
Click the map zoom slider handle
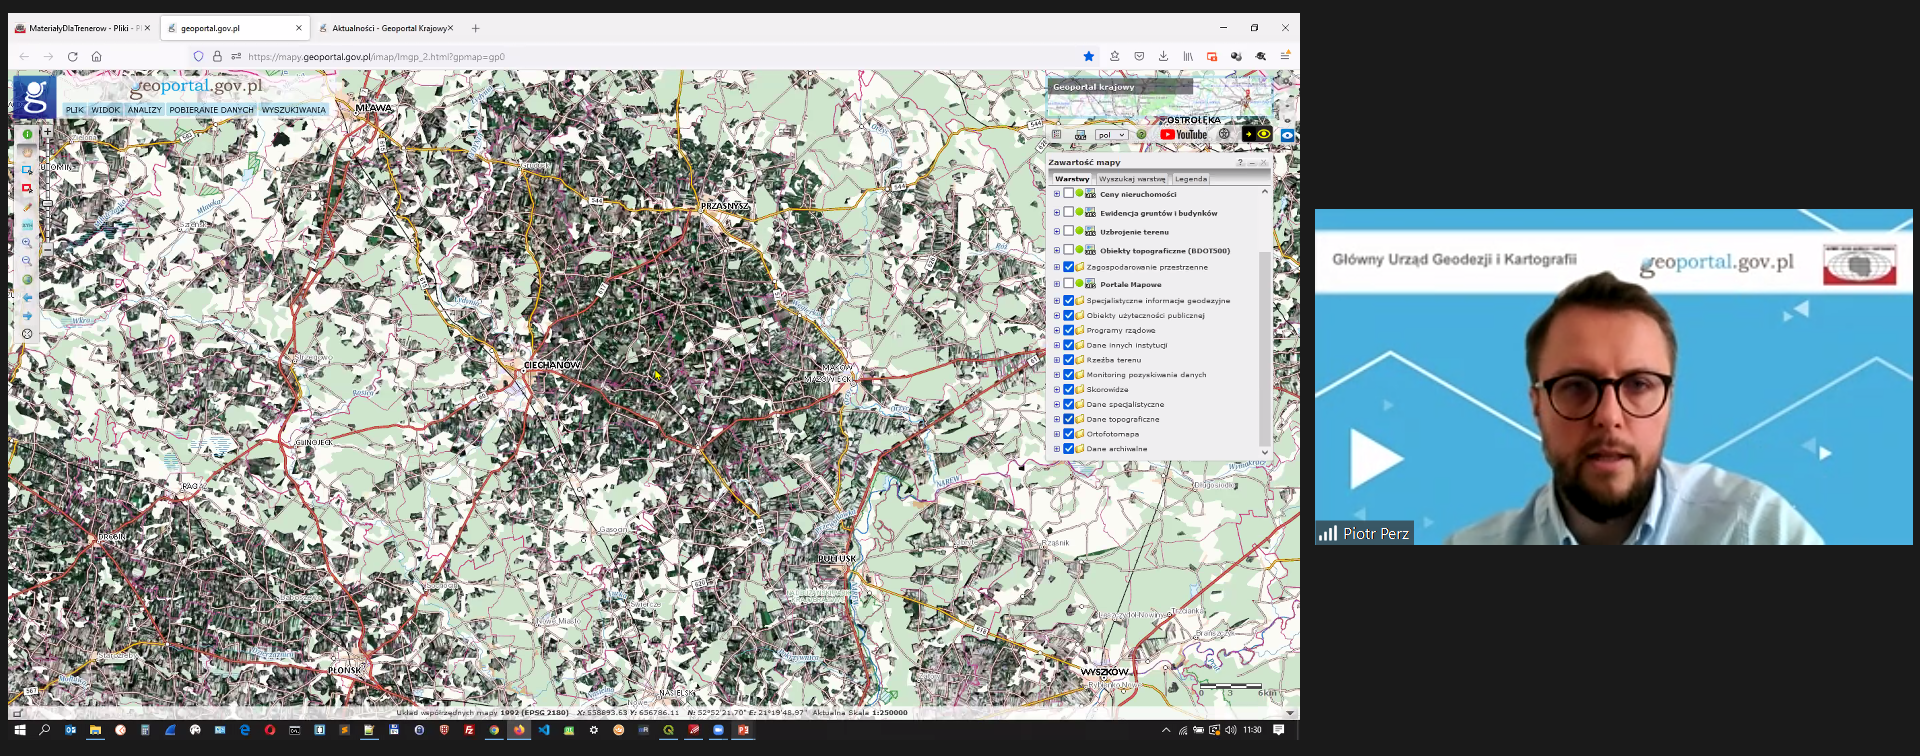coord(47,204)
